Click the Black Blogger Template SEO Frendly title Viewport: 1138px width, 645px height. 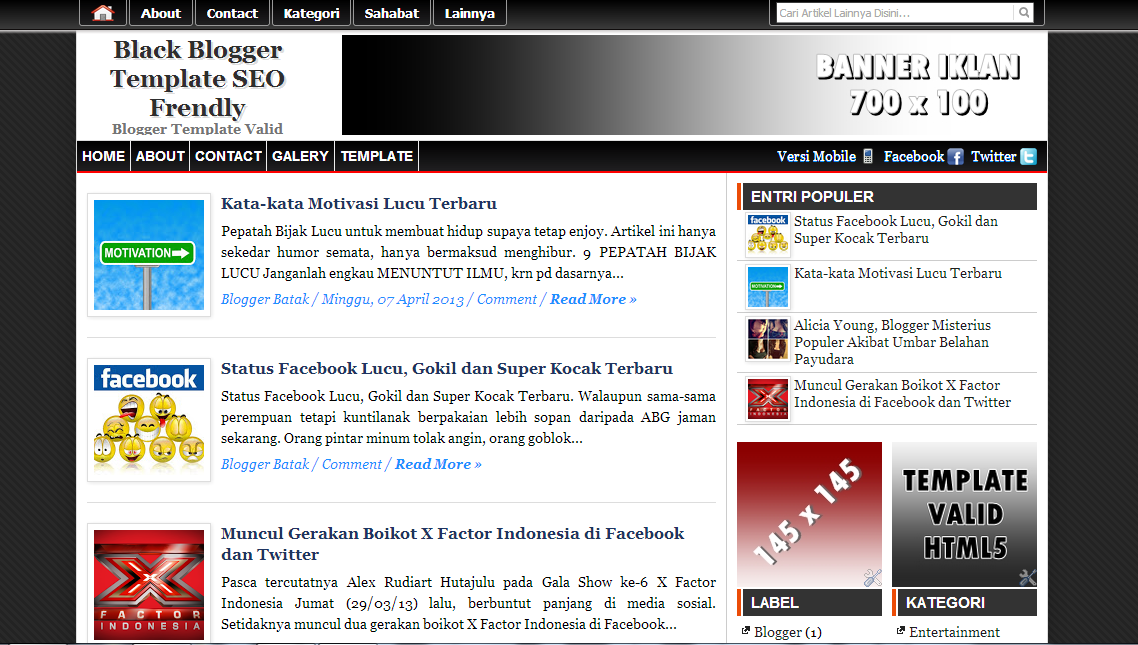(197, 78)
